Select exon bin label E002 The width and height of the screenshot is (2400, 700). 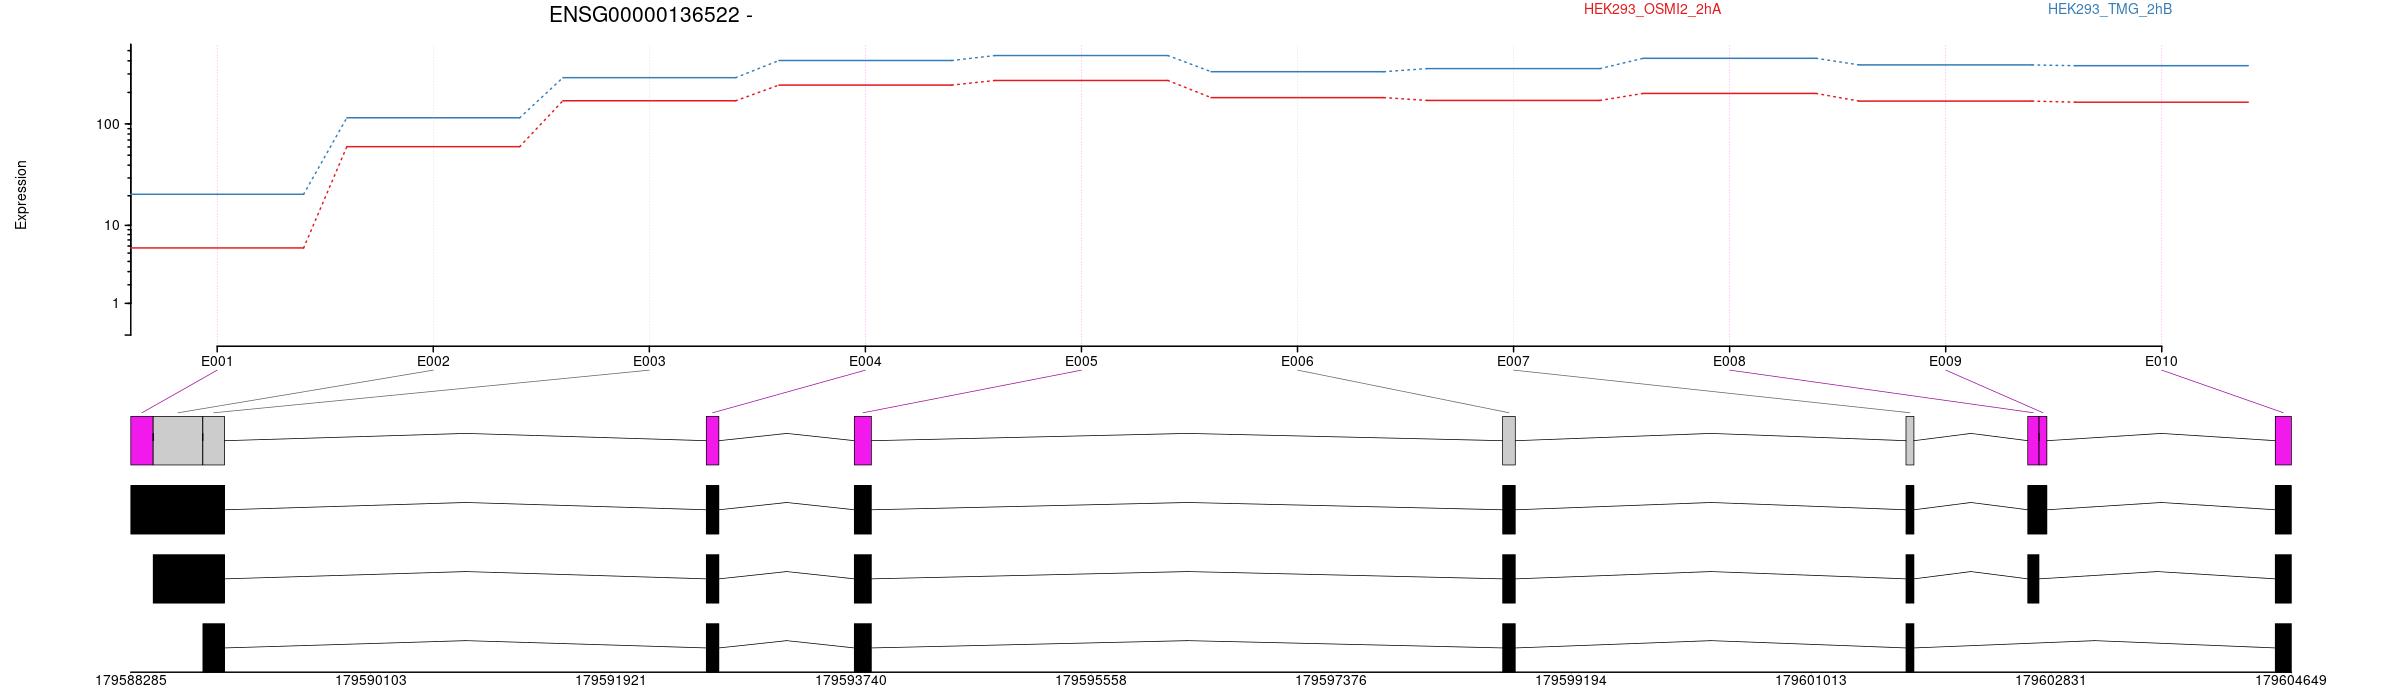pyautogui.click(x=433, y=361)
